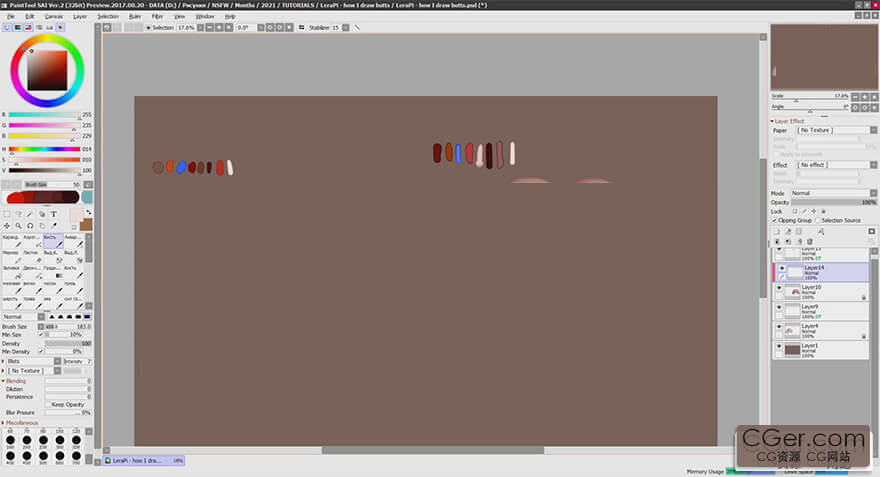Viewport: 880px width, 477px height.
Task: Select the rectangular Selection tool
Action: click(x=7, y=214)
